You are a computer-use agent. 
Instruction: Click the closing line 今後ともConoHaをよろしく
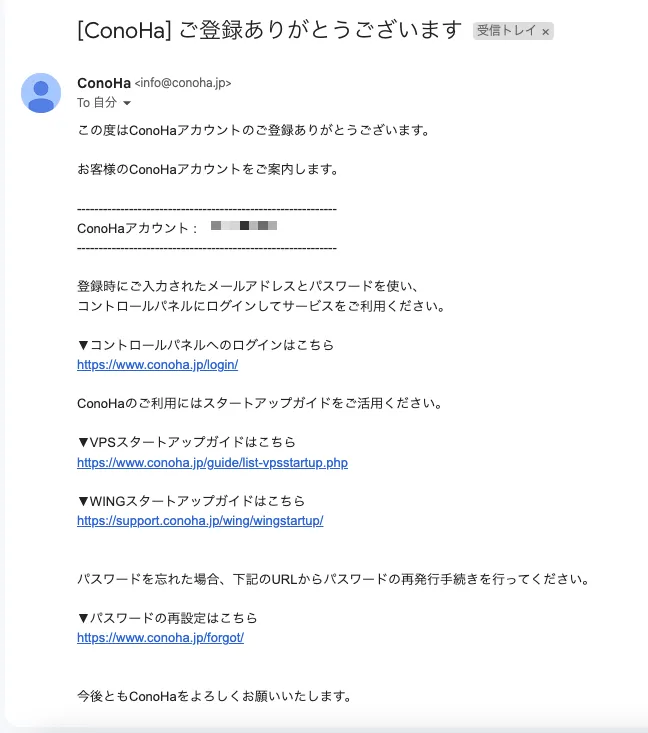click(x=215, y=696)
